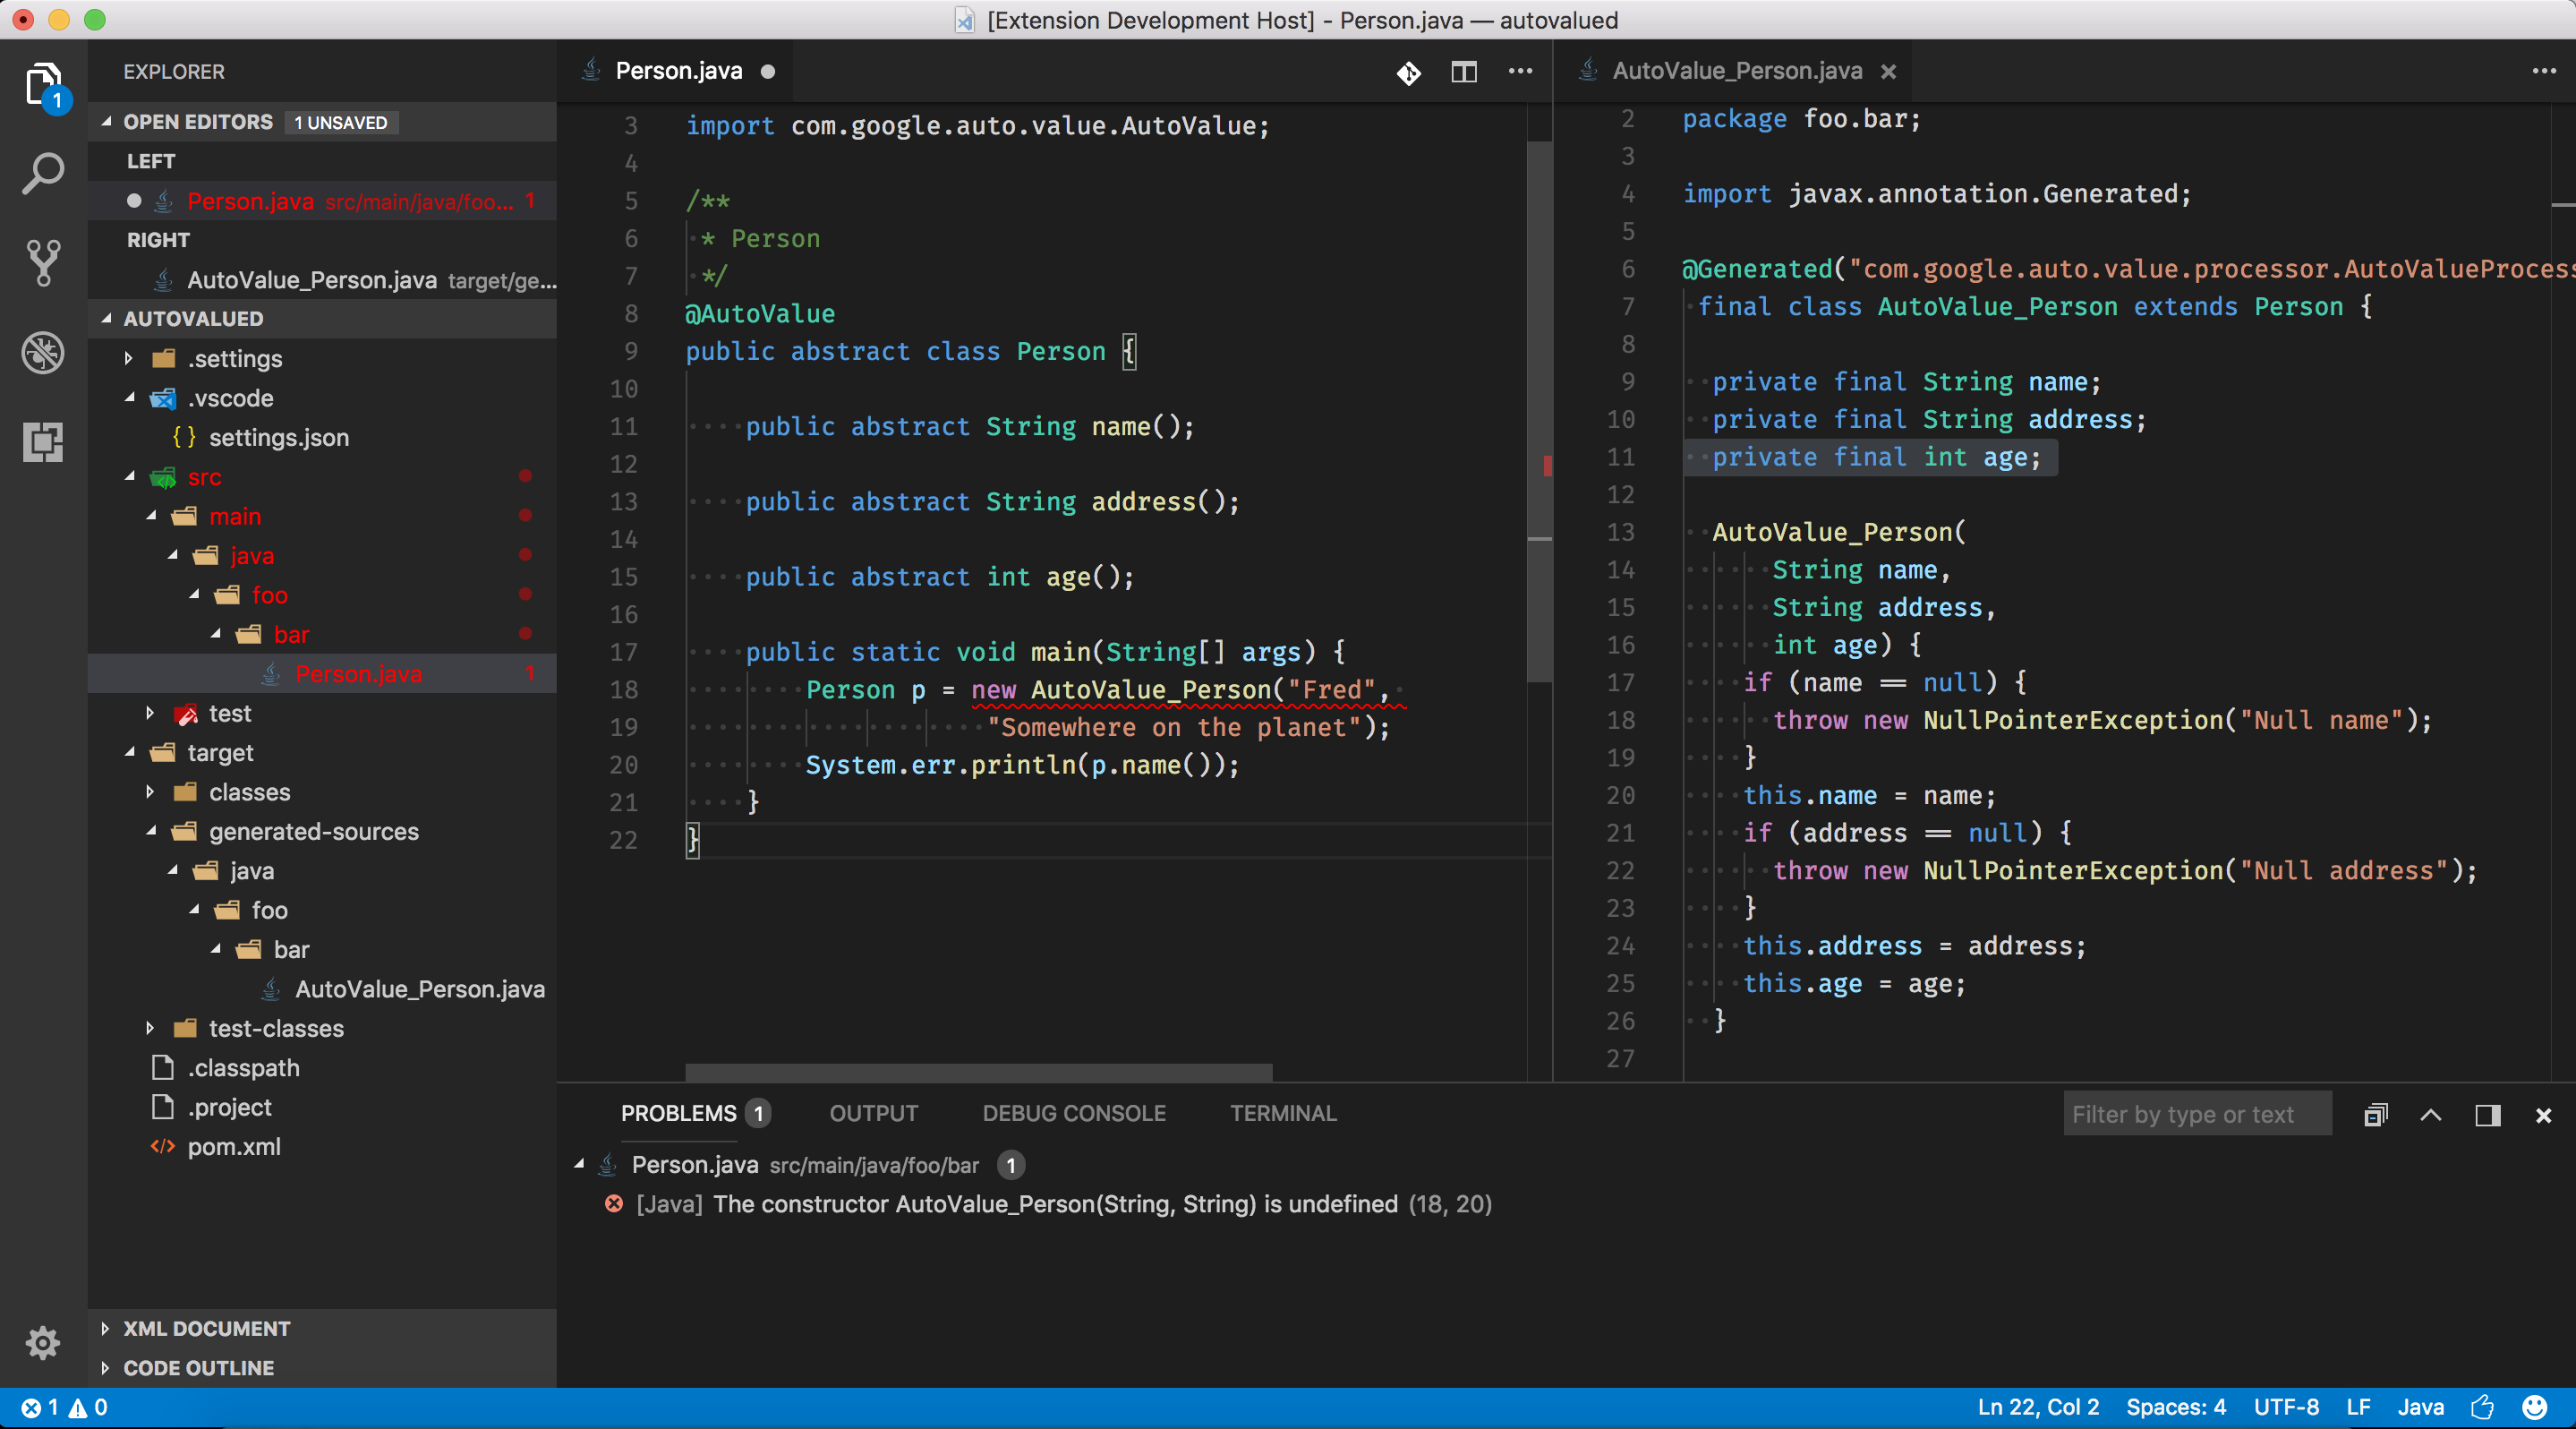Switch to the Person.java editor tab
The width and height of the screenshot is (2576, 1429).
click(x=678, y=72)
